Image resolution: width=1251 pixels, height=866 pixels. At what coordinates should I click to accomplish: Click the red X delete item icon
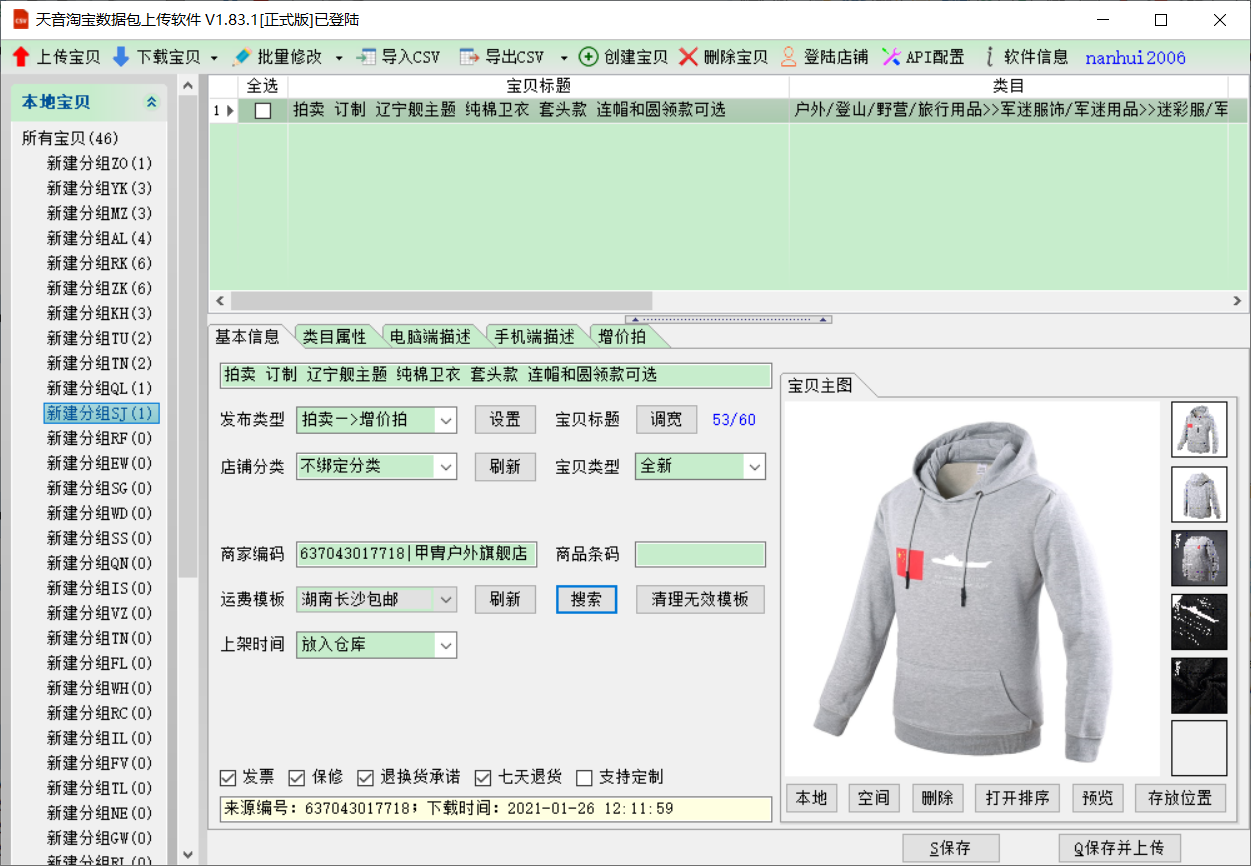click(688, 57)
